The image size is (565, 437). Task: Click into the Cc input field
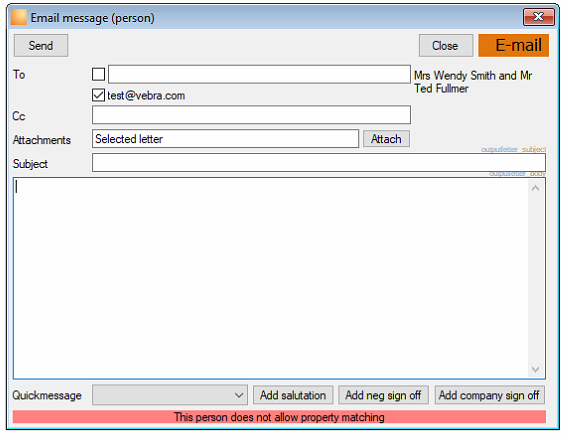click(x=251, y=115)
